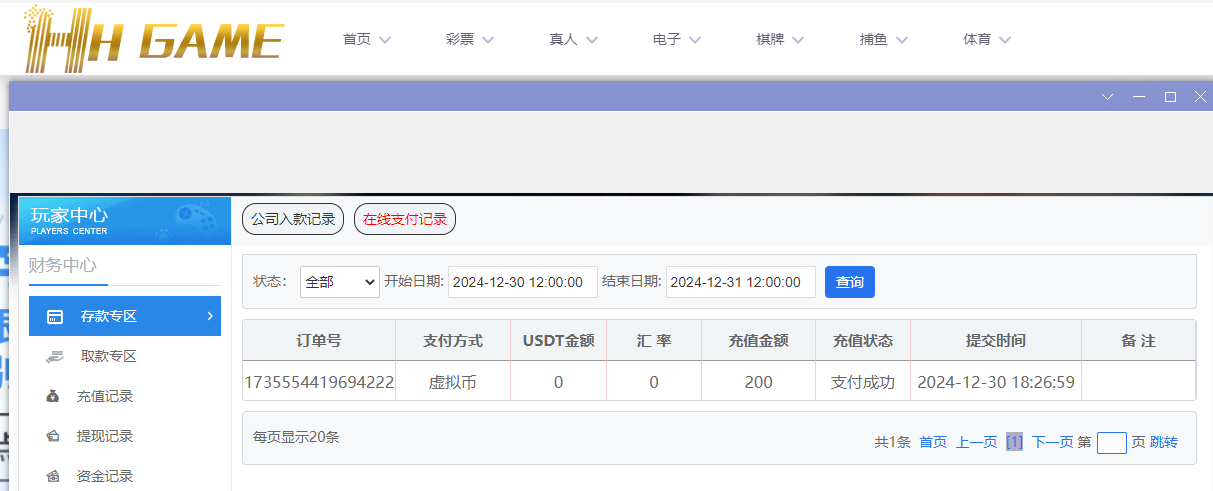The height and width of the screenshot is (491, 1213).
Task: Expand the 首页 navigation menu
Action: tap(366, 40)
